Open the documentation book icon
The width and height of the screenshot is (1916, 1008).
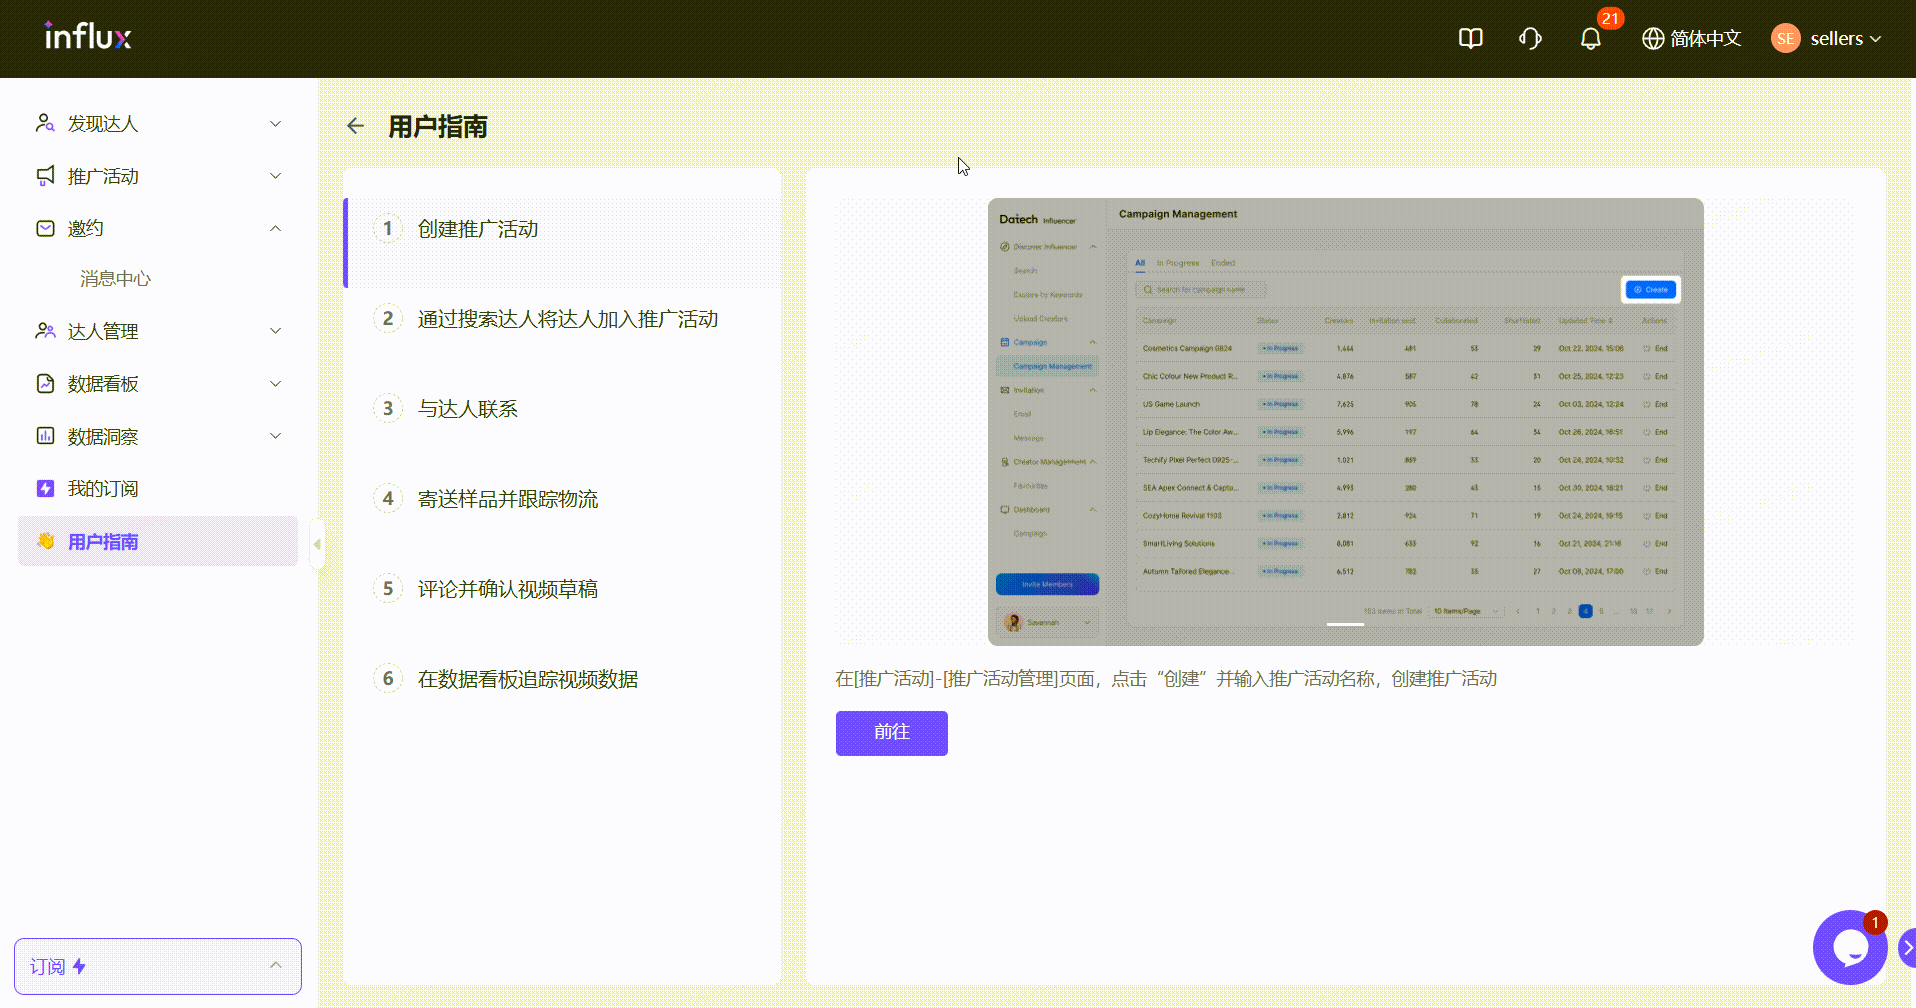pyautogui.click(x=1470, y=39)
